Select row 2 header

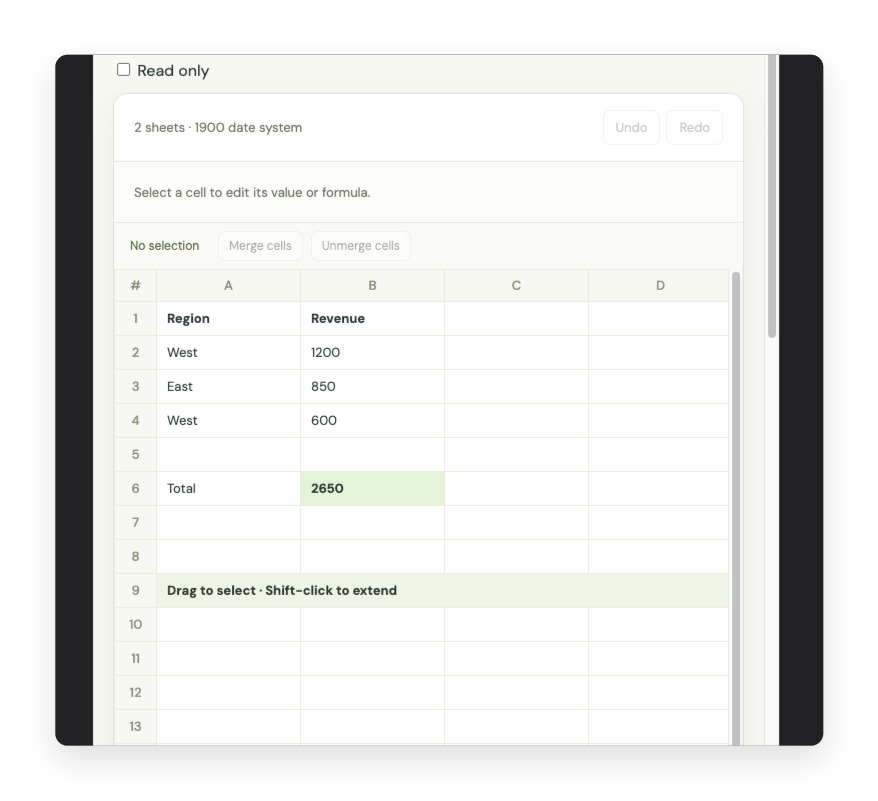pos(136,353)
